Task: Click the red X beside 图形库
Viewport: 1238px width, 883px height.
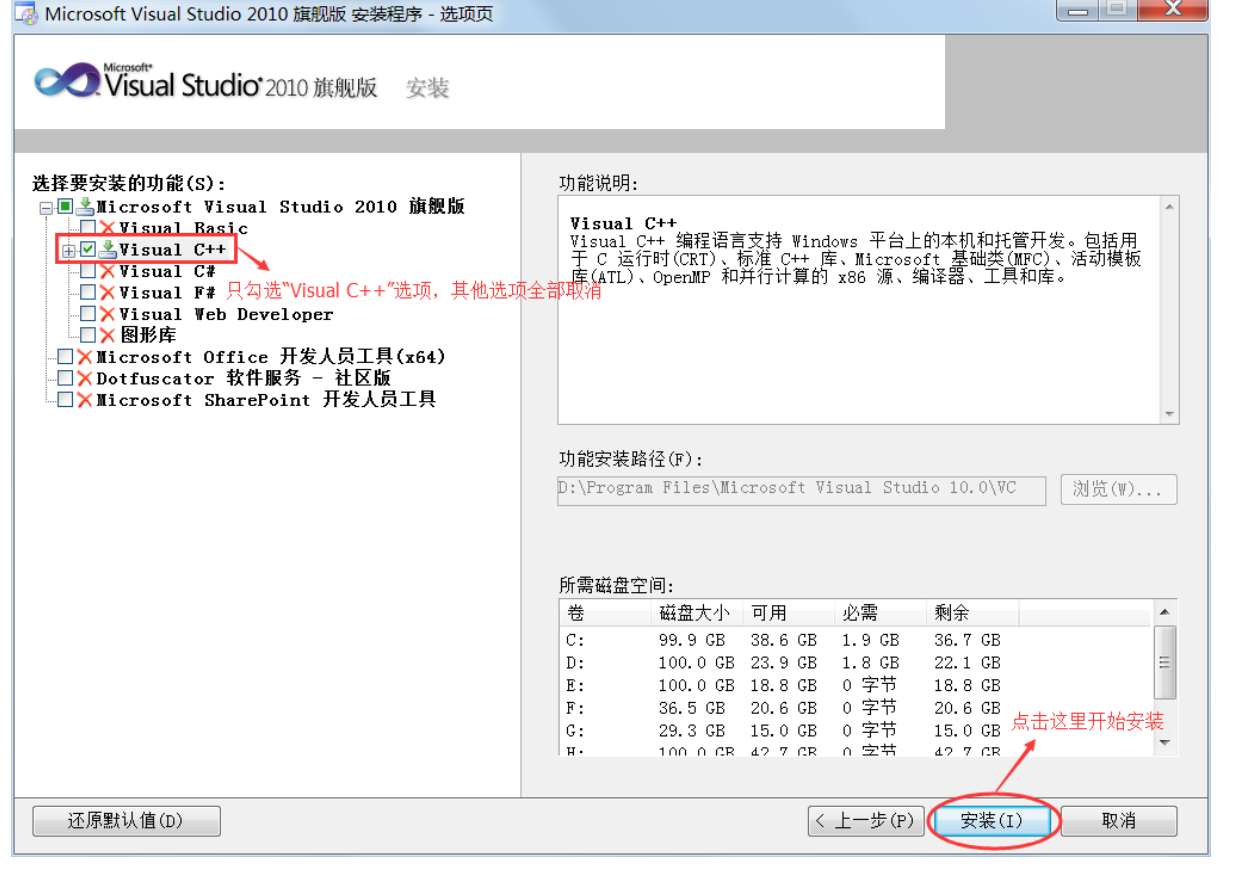Action: [108, 334]
